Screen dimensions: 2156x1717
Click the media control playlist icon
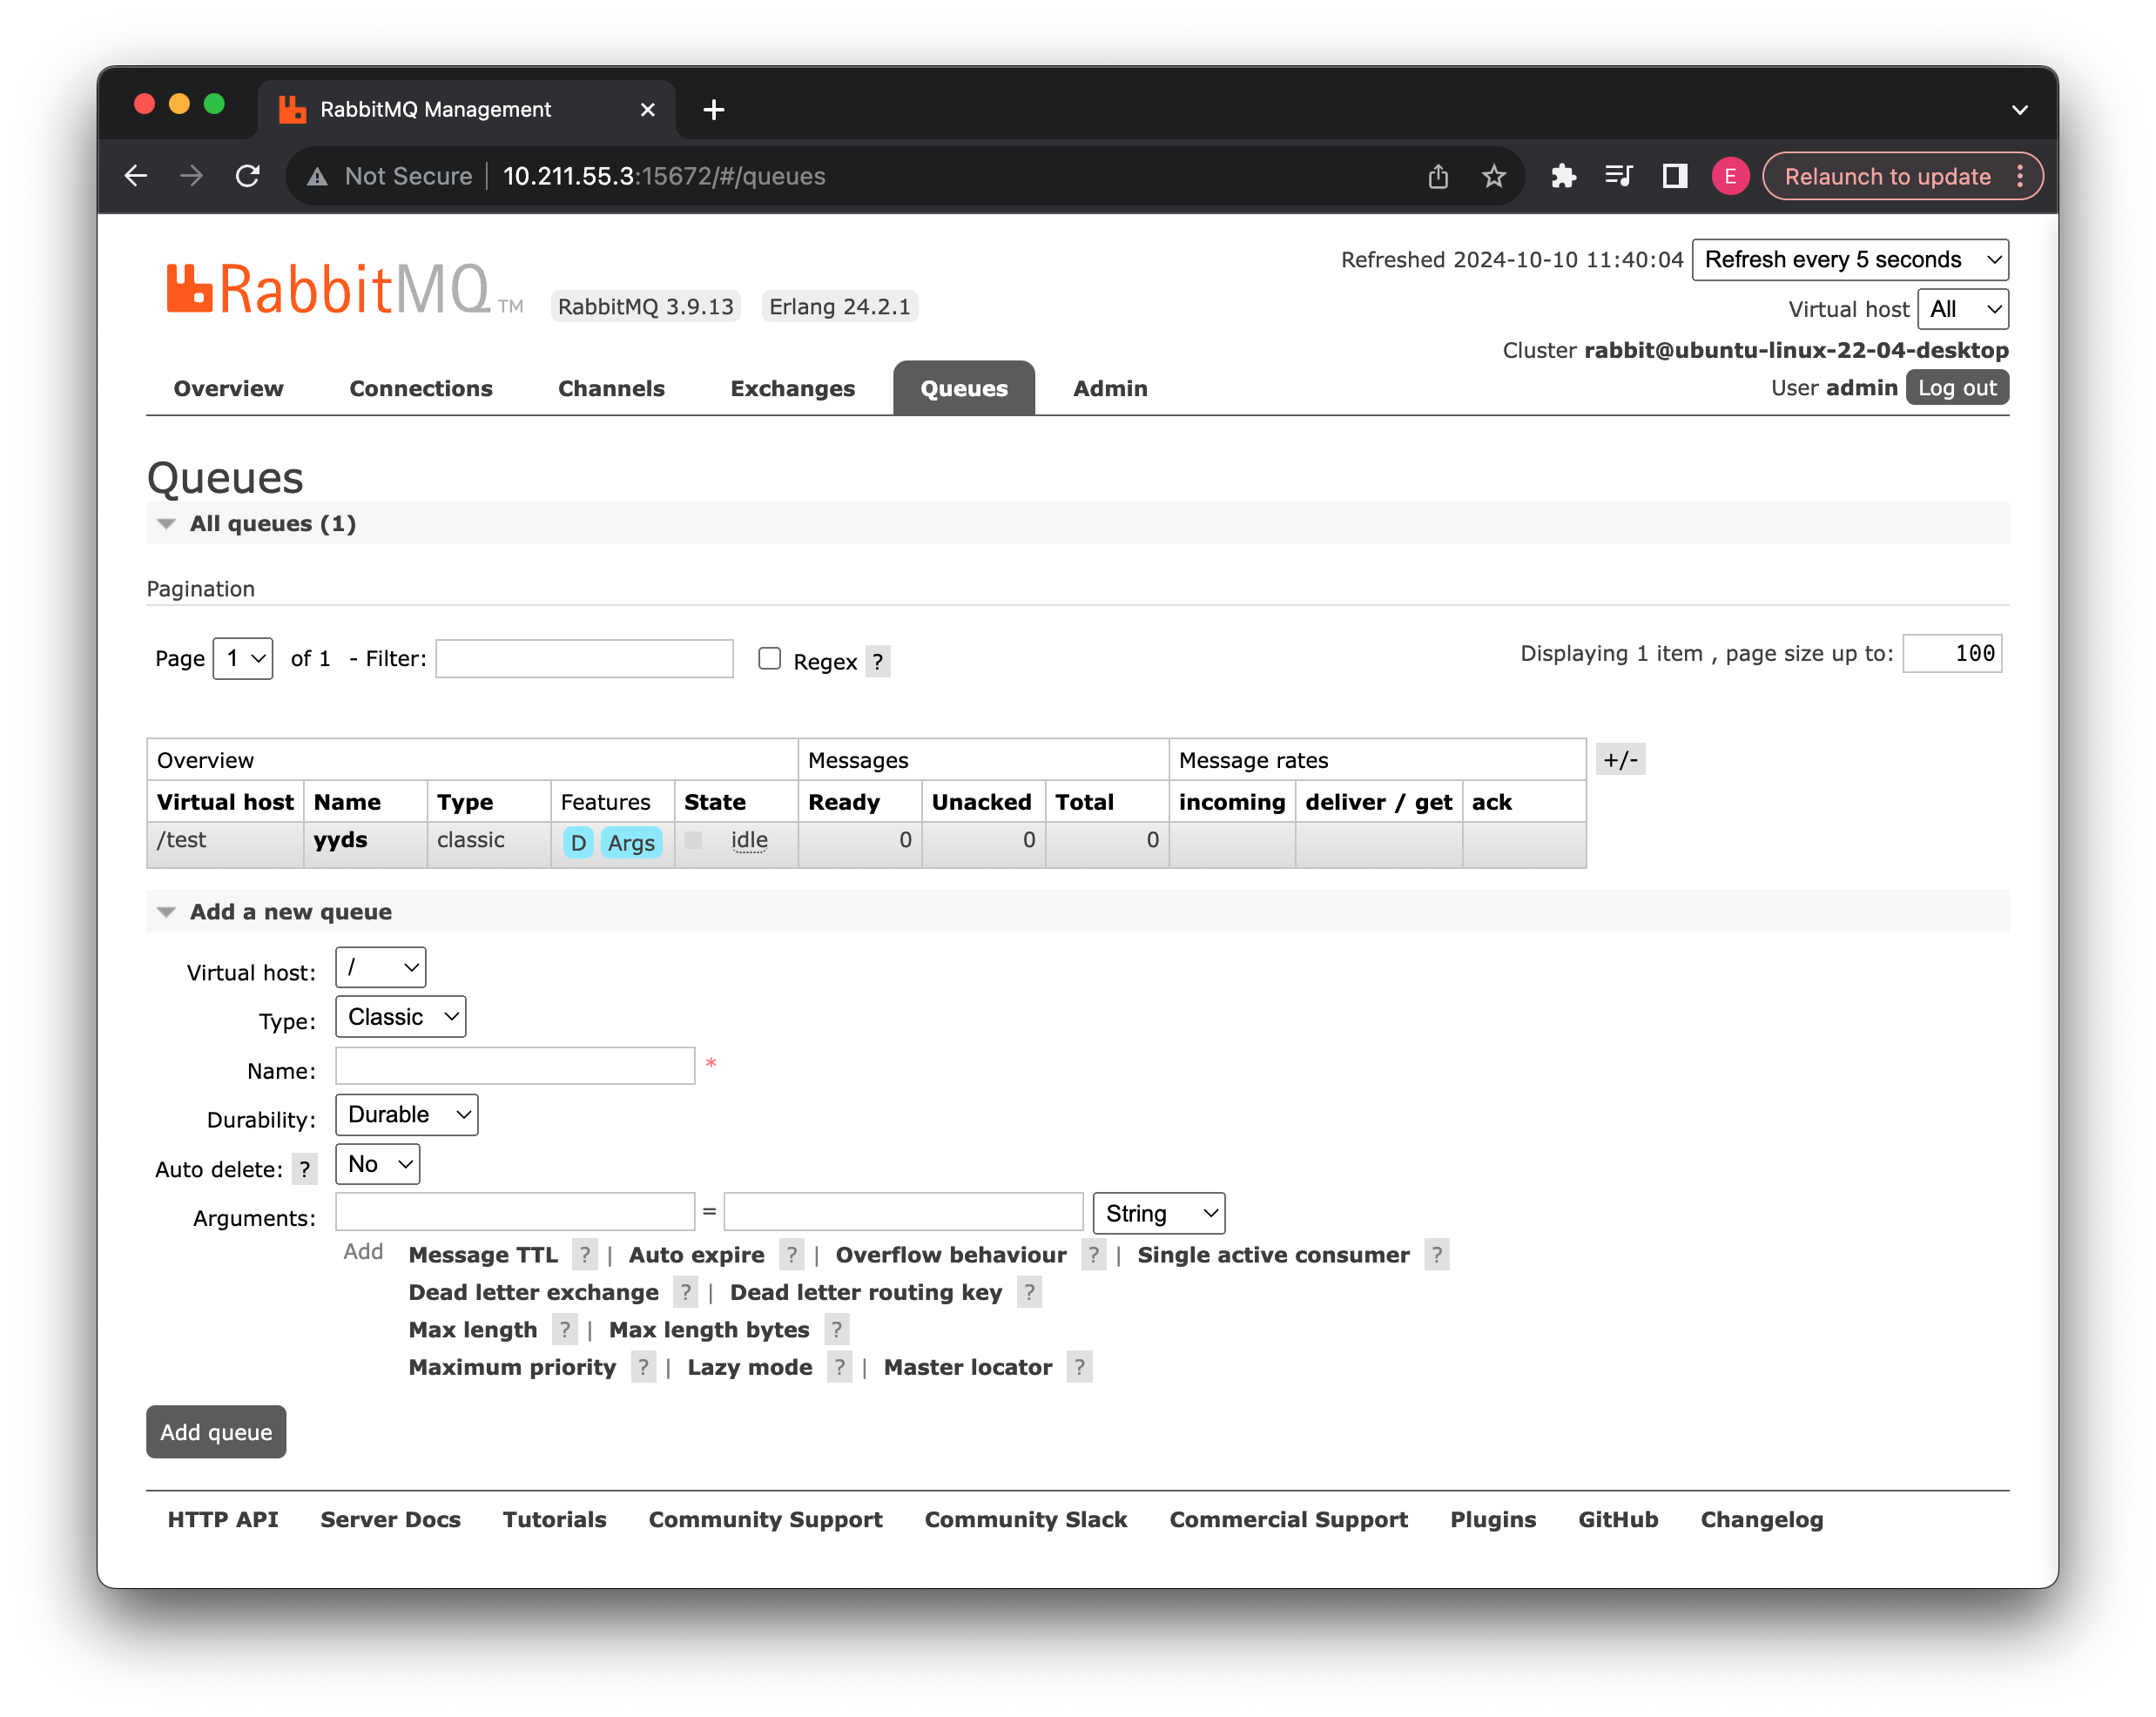point(1618,176)
